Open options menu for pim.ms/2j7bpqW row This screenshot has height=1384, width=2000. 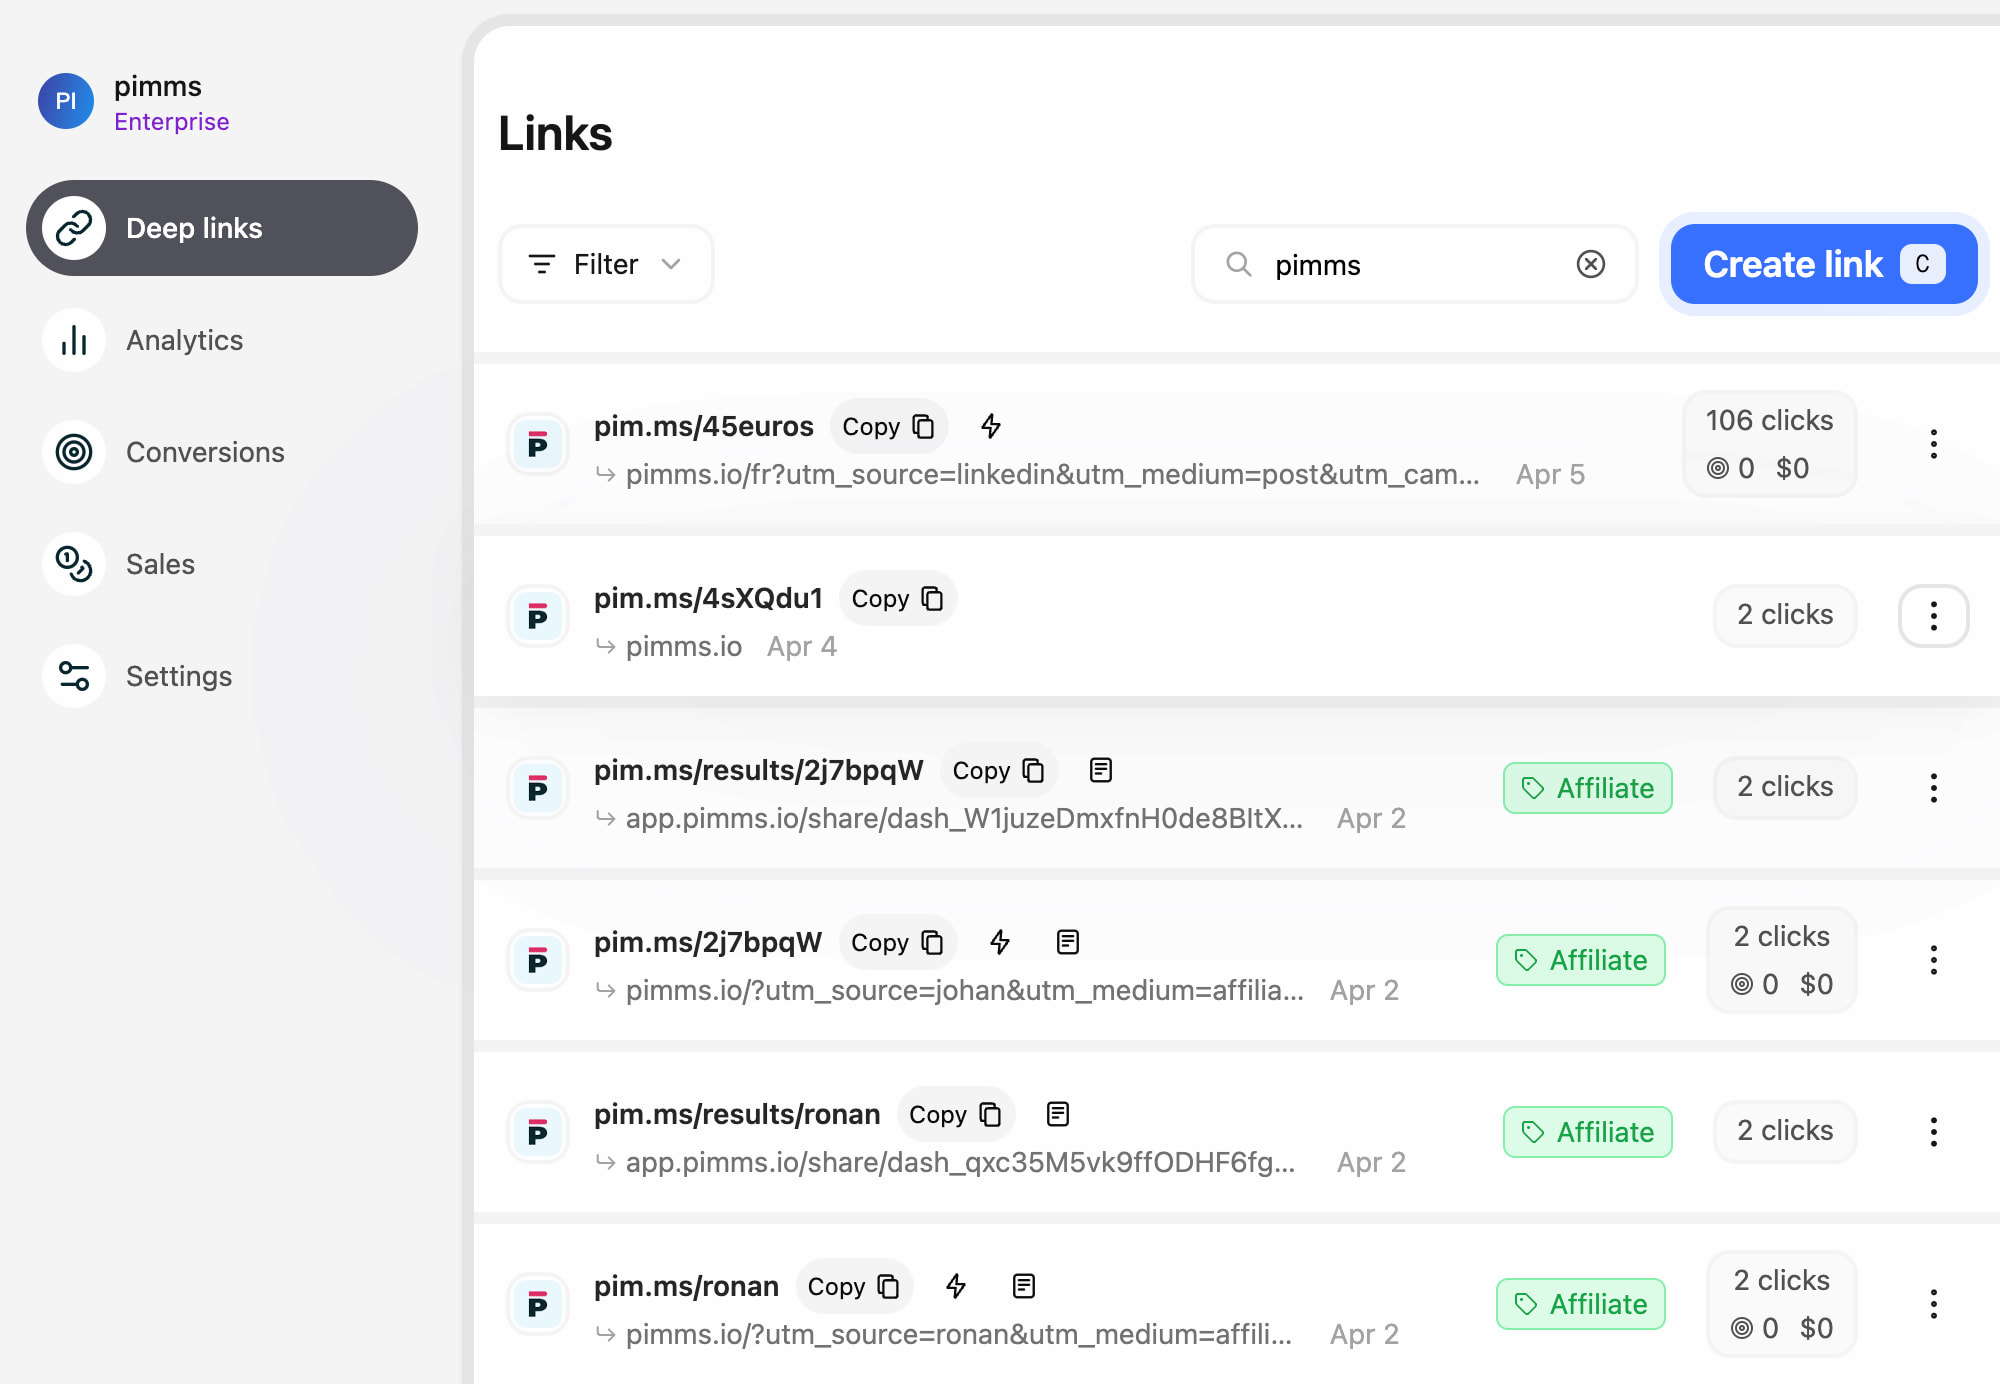pyautogui.click(x=1933, y=960)
